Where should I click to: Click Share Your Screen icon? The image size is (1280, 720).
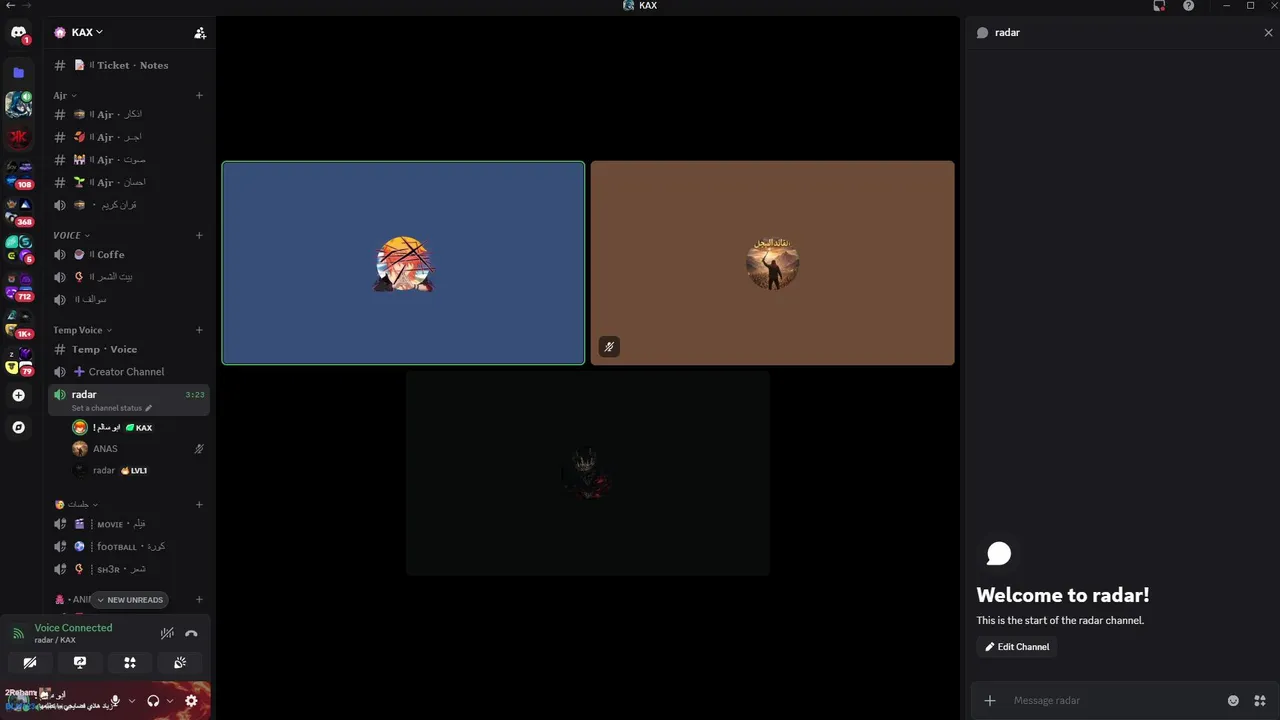pyautogui.click(x=80, y=662)
